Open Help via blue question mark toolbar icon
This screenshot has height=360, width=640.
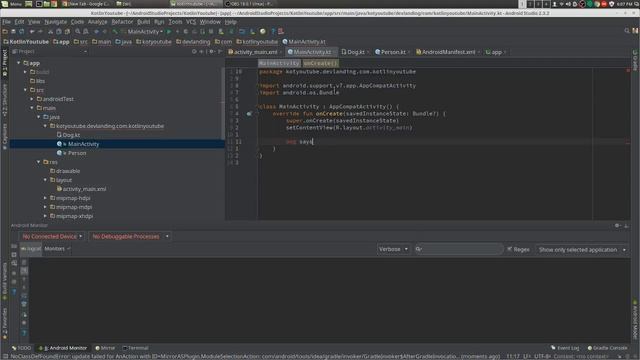pyautogui.click(x=273, y=31)
